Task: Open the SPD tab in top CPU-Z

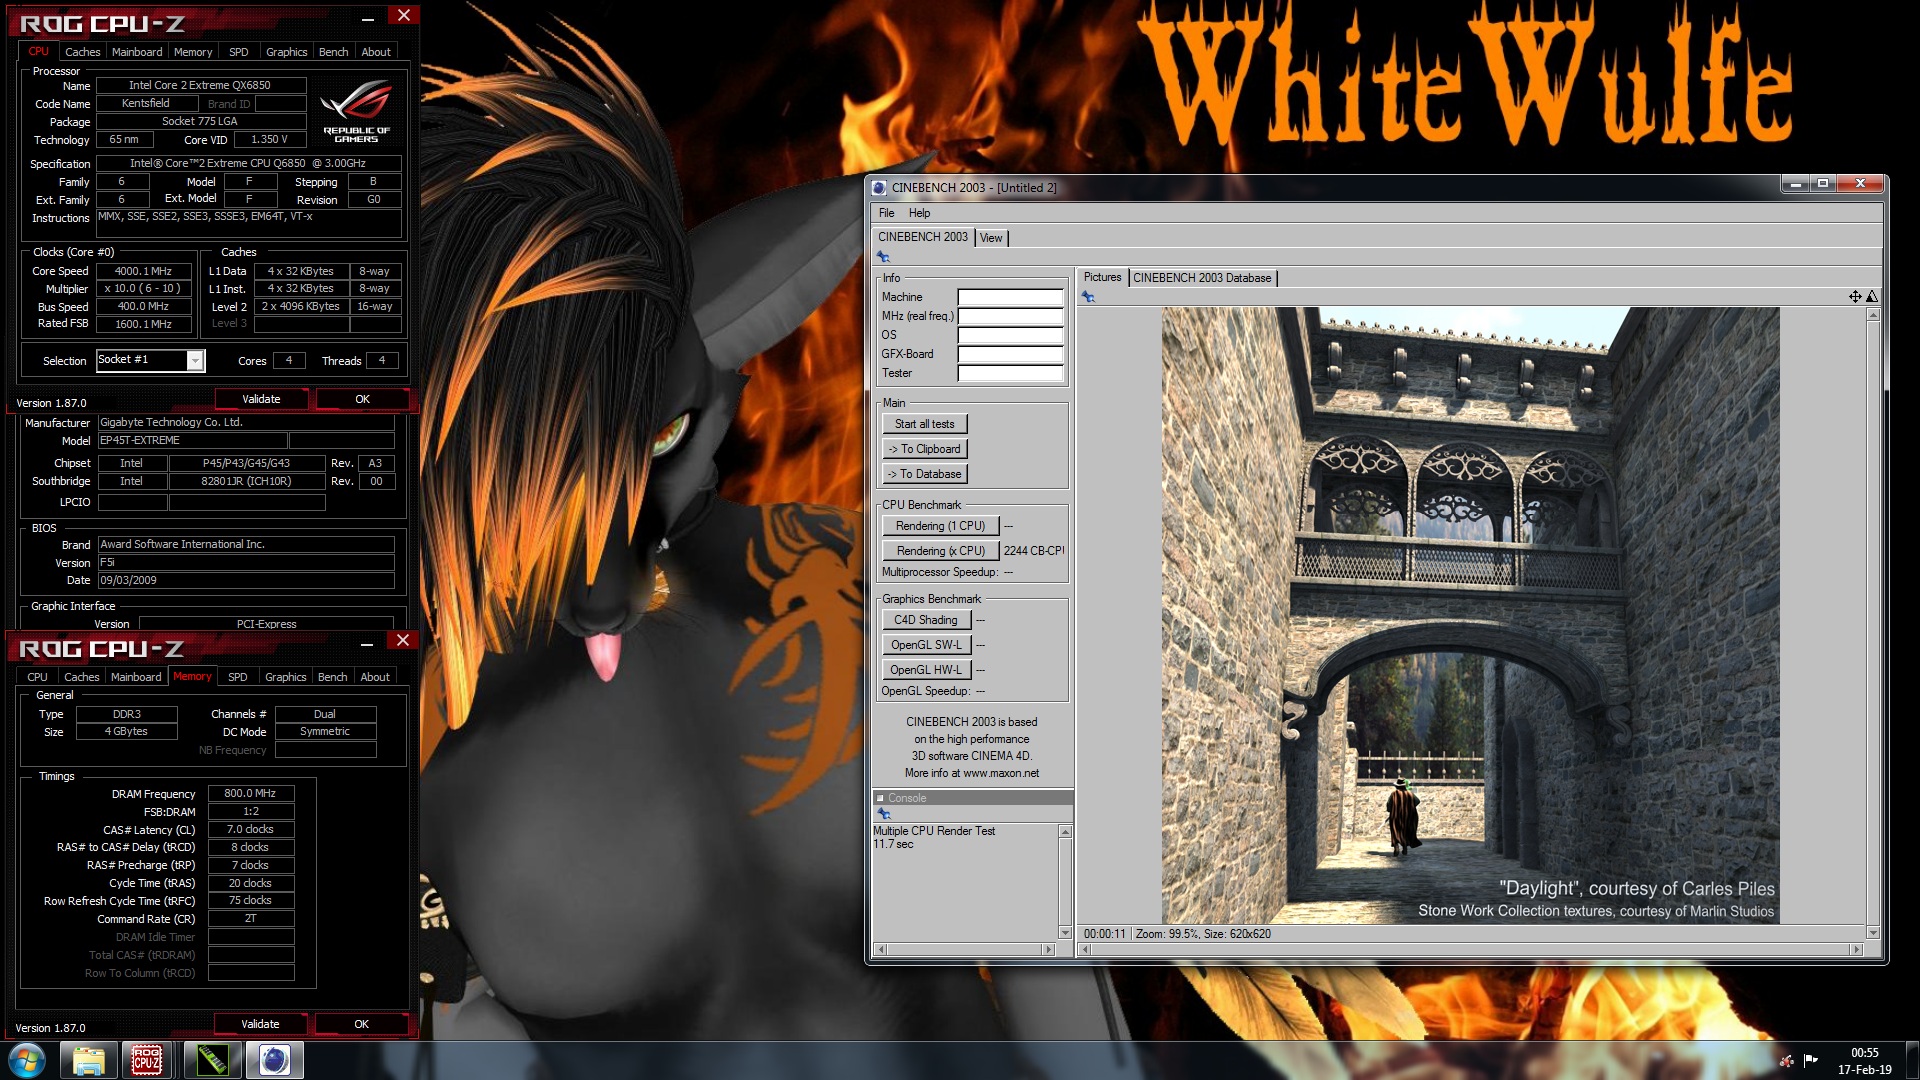Action: pos(238,52)
